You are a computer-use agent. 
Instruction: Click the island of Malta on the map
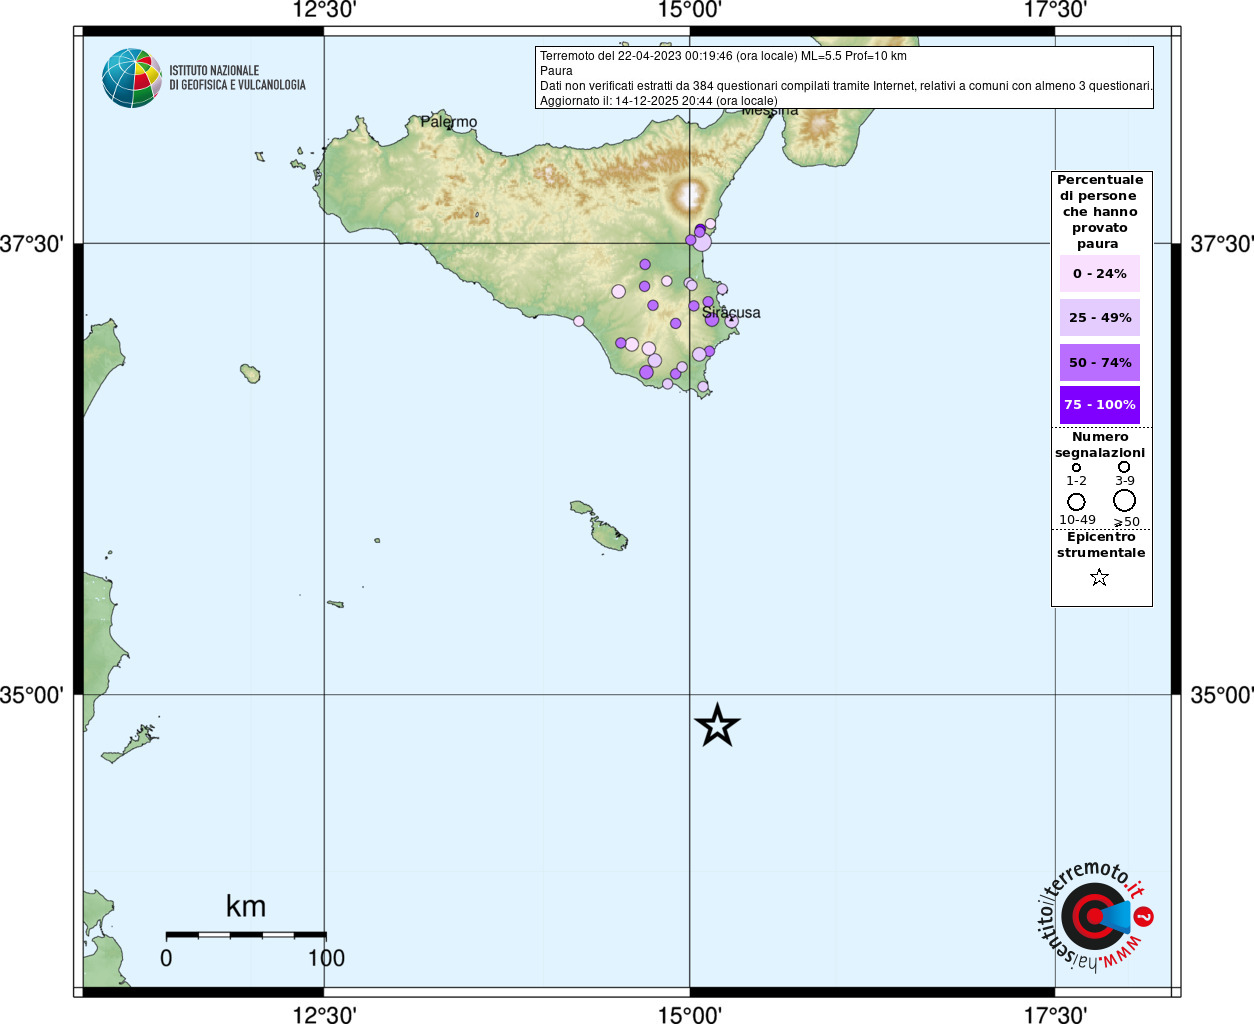point(608,535)
